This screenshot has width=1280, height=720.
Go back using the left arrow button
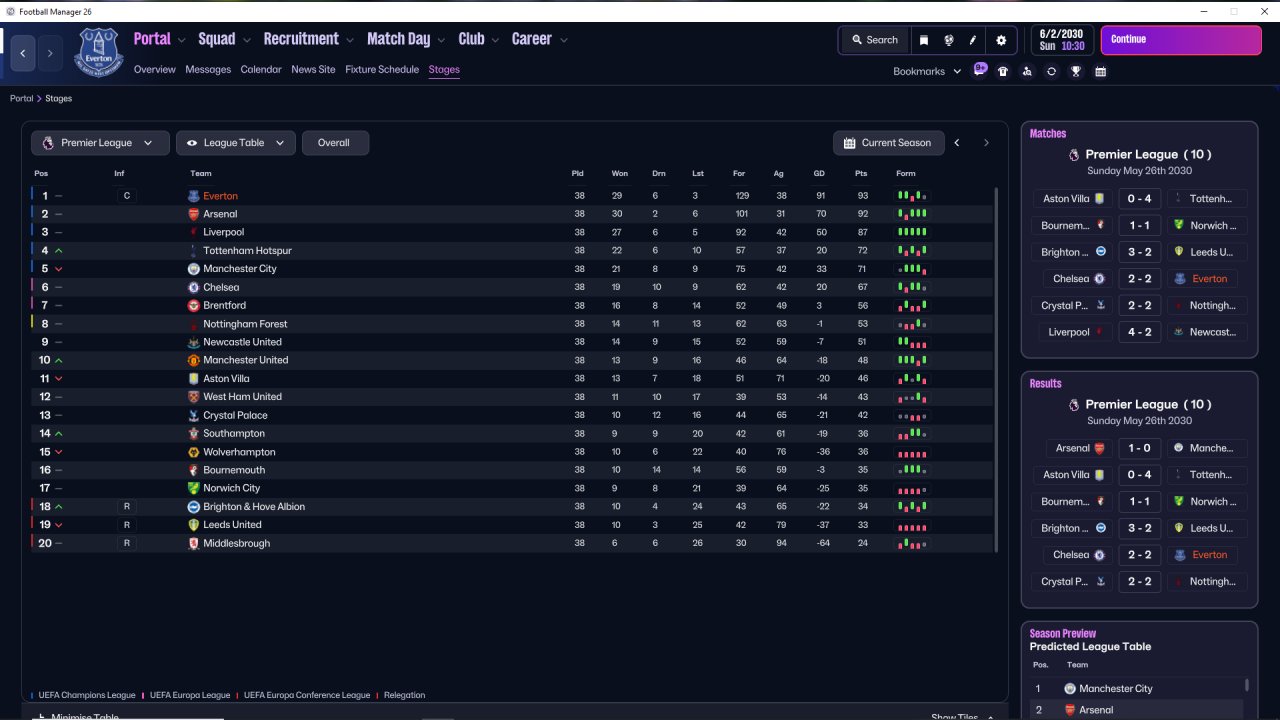click(23, 53)
